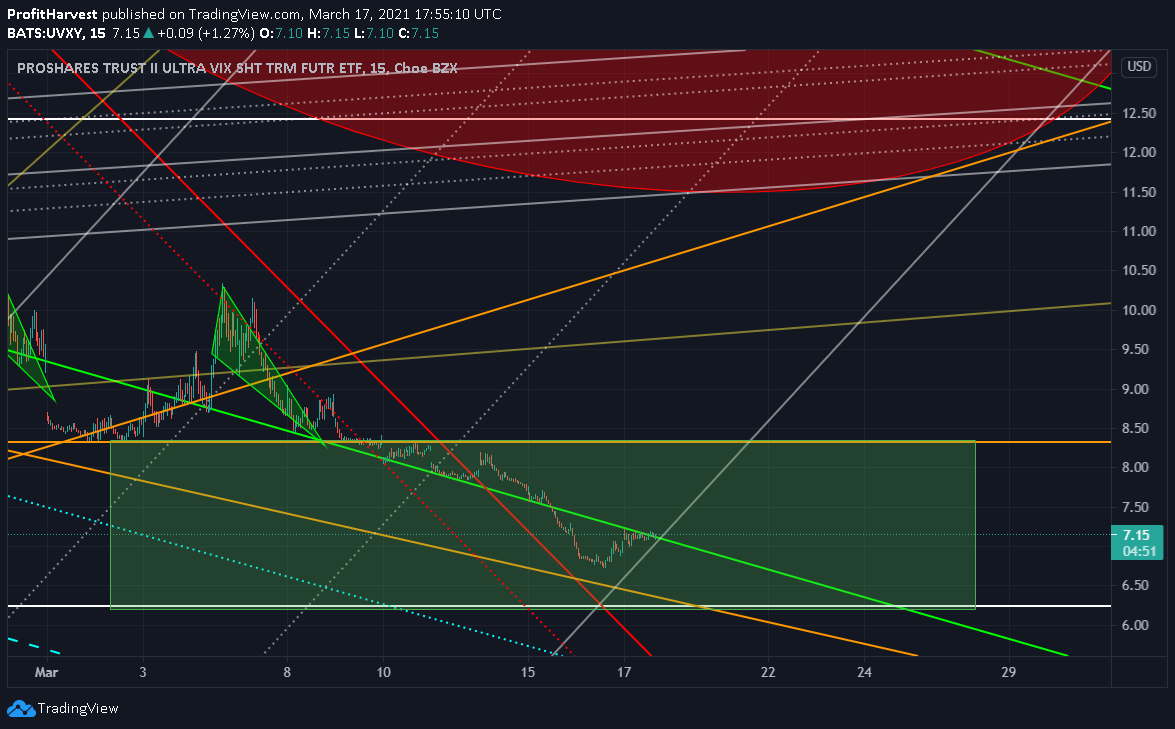Click the countdown timer 04:51
The height and width of the screenshot is (729, 1175).
tap(1138, 551)
